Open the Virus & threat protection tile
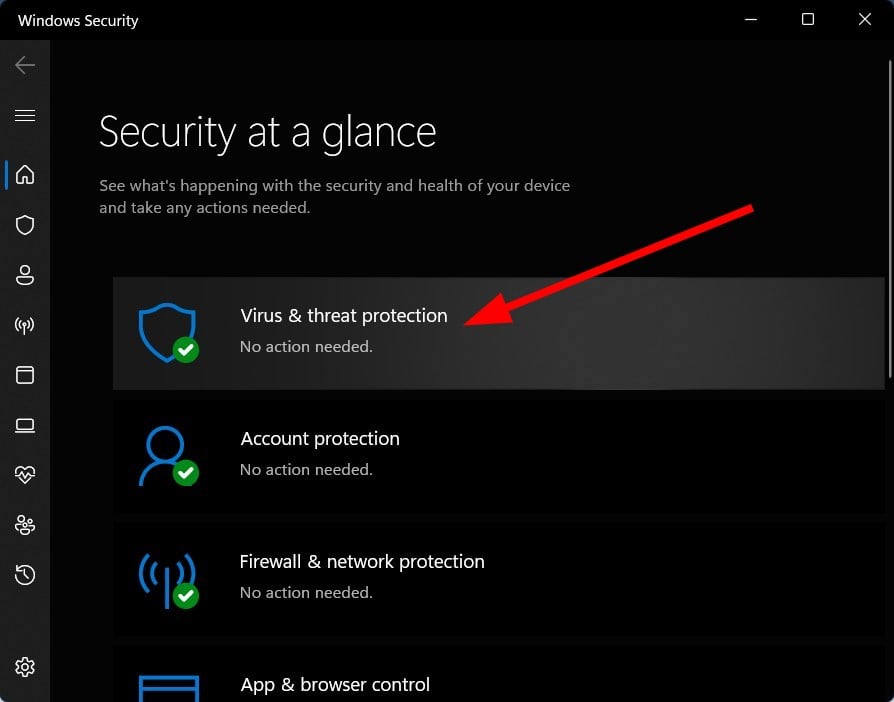Image resolution: width=894 pixels, height=702 pixels. [x=498, y=334]
